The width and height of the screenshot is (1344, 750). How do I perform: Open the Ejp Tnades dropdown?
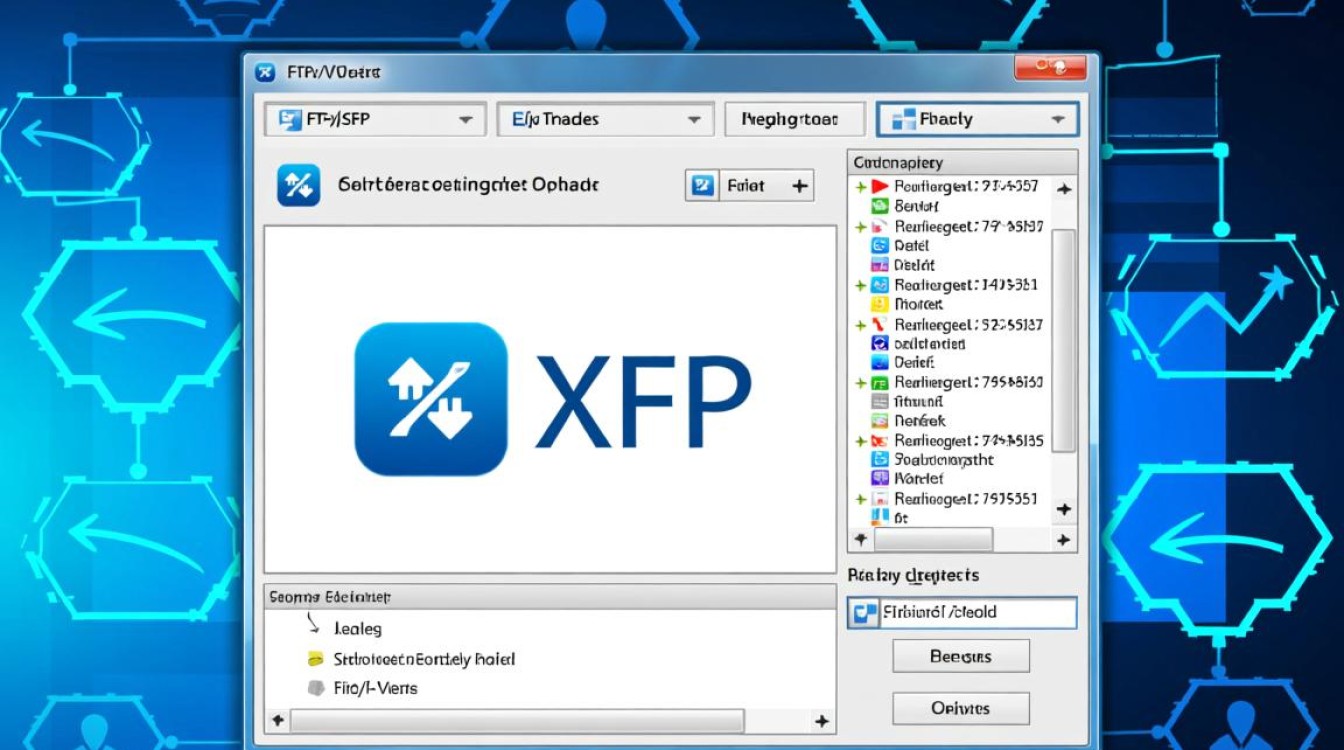coord(693,119)
